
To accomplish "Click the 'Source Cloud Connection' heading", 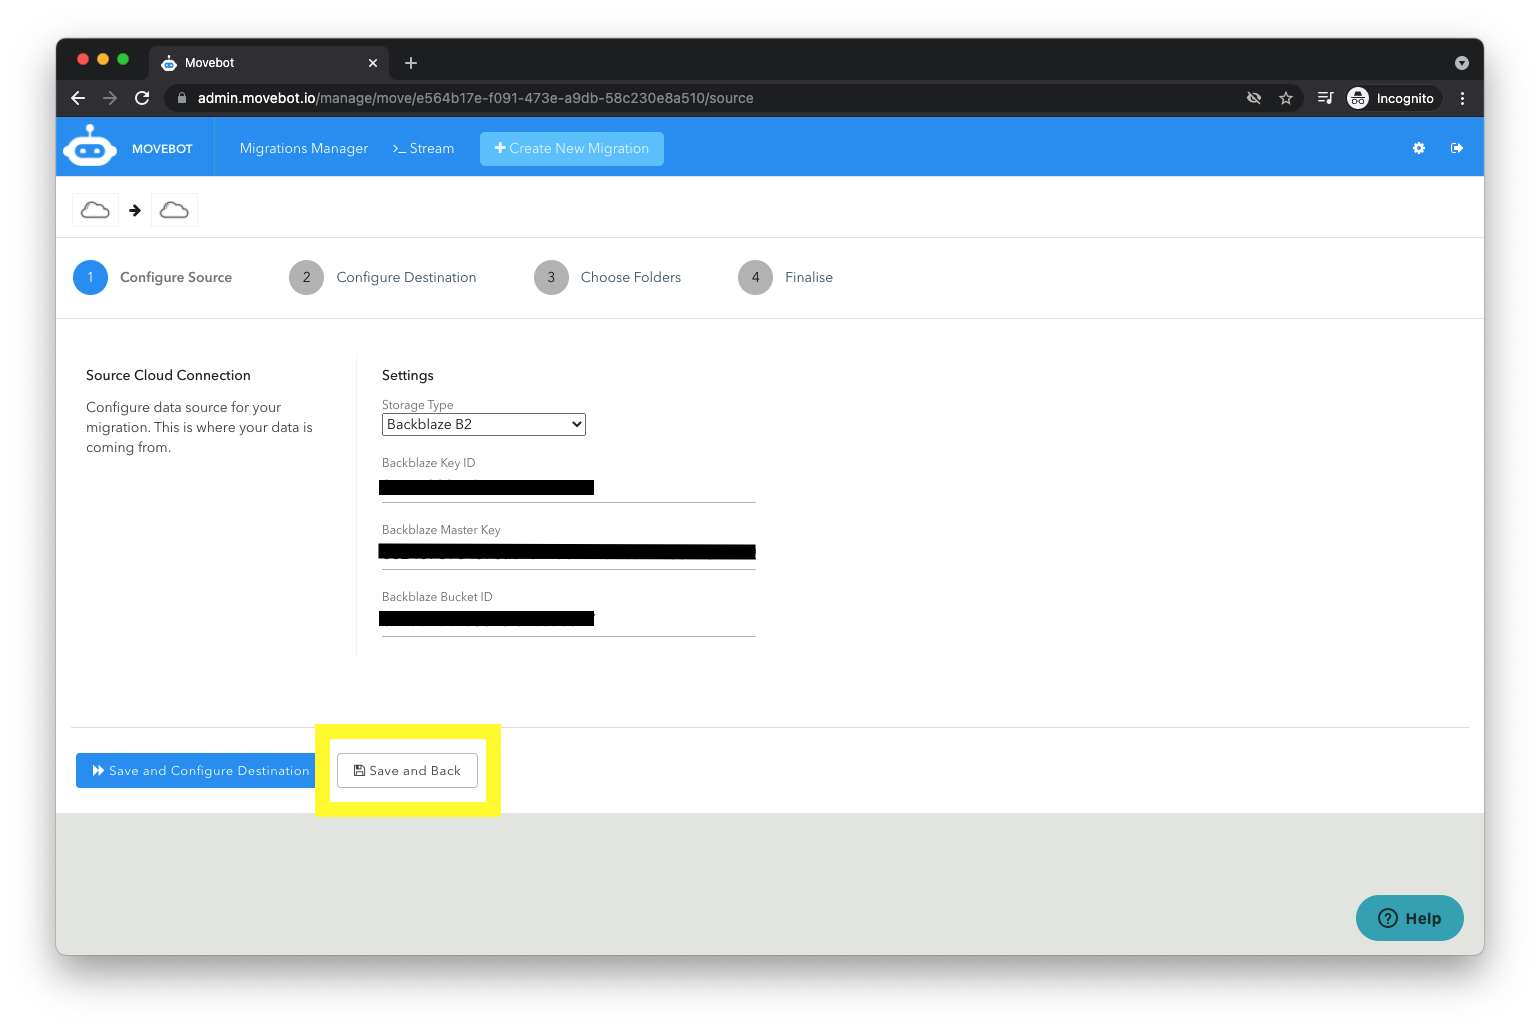I will point(168,375).
